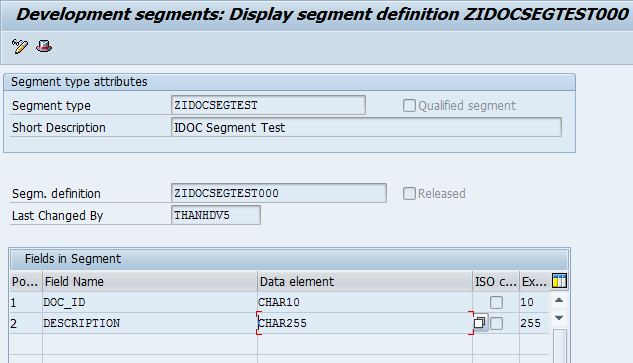Click the Last Changed By field THANHDV5
The height and width of the screenshot is (363, 633).
[x=216, y=215]
